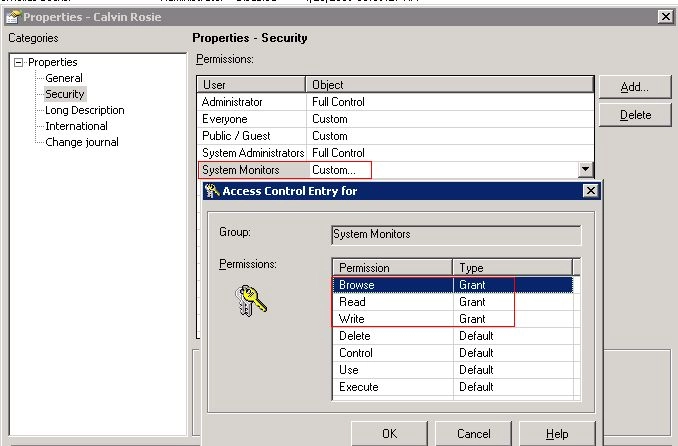Click the Object column header
This screenshot has width=678, height=446.
pos(449,85)
